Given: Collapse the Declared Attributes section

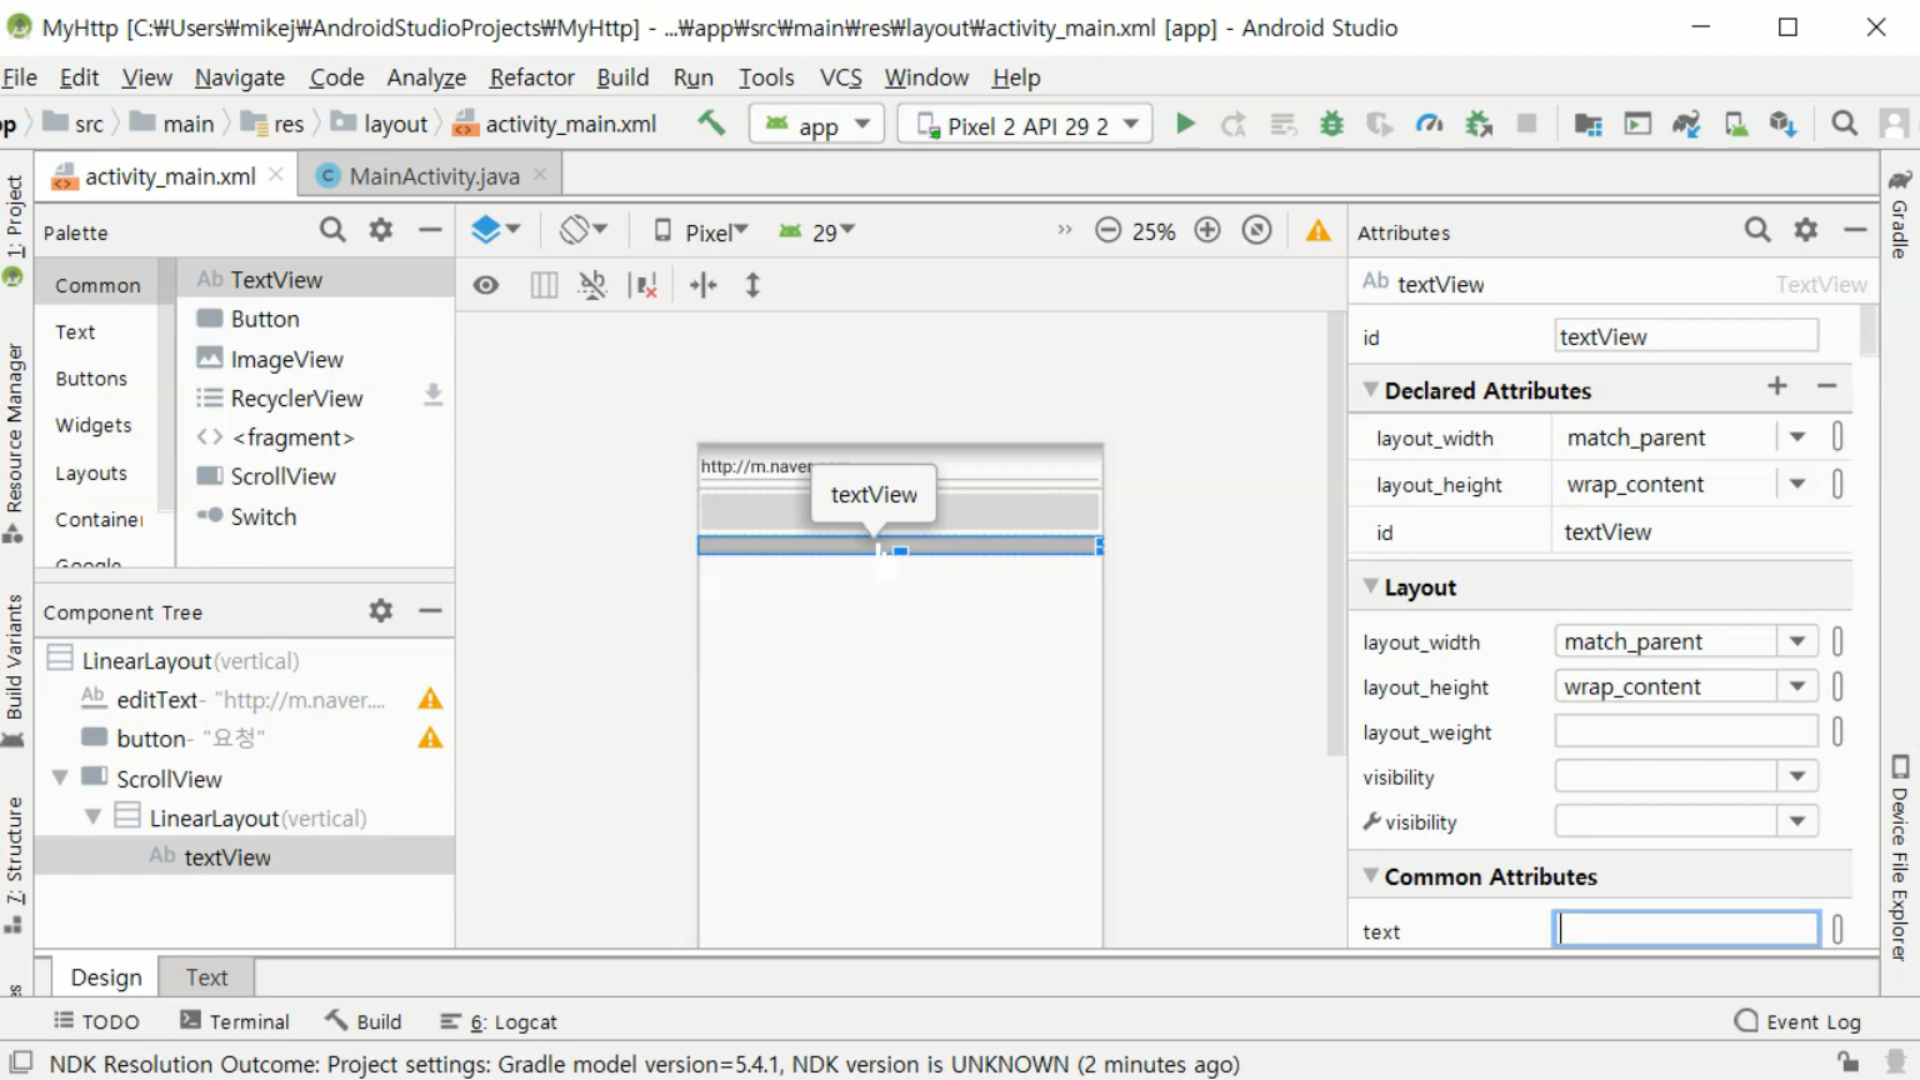Looking at the screenshot, I should [x=1371, y=390].
